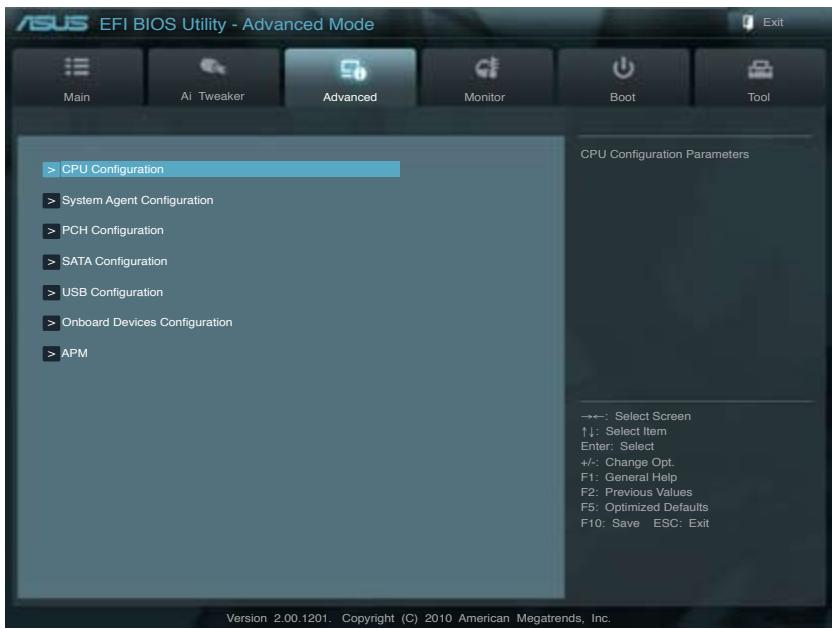Click the Version 2.00.1201 copyright footer
The width and height of the screenshot is (832, 629).
tap(418, 618)
